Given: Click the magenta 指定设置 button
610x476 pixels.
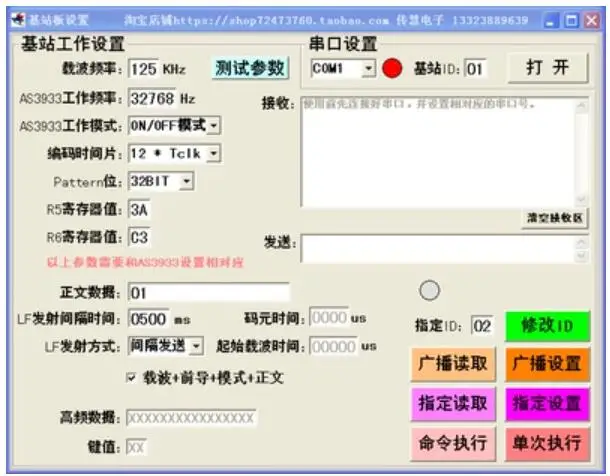Looking at the screenshot, I should pyautogui.click(x=547, y=404).
